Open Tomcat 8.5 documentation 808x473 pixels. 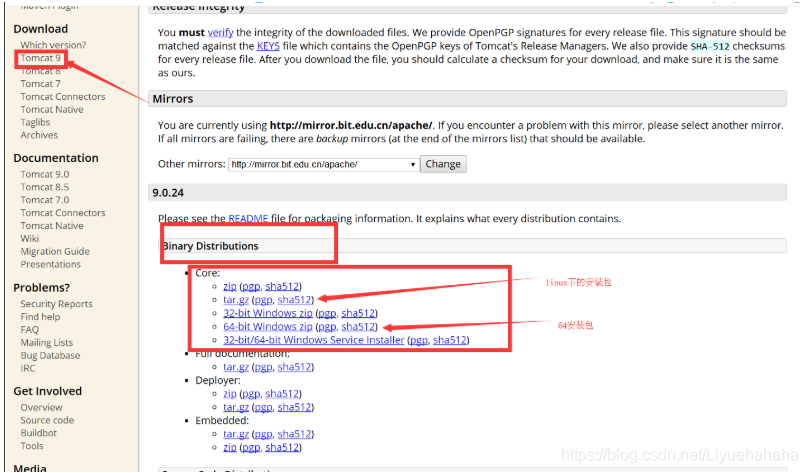44,187
